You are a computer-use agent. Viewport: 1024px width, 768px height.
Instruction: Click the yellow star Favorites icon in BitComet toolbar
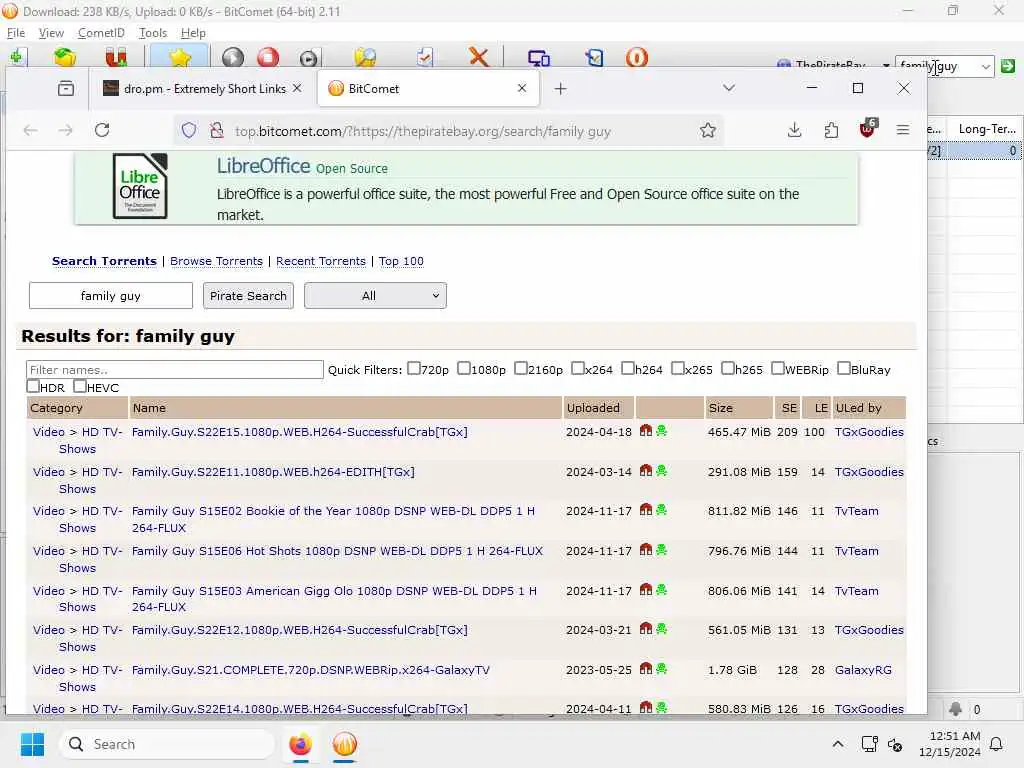pyautogui.click(x=180, y=57)
